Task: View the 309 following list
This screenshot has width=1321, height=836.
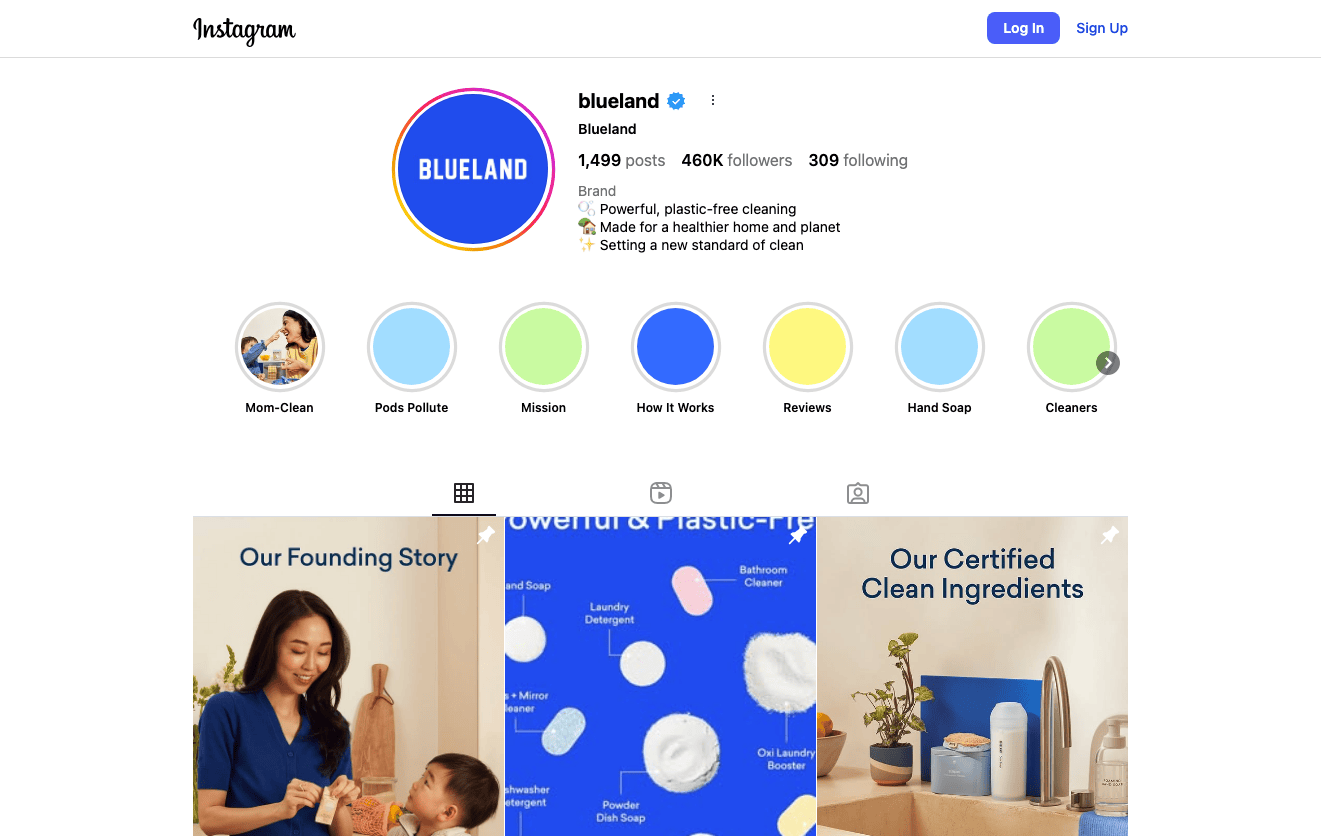Action: coord(858,160)
